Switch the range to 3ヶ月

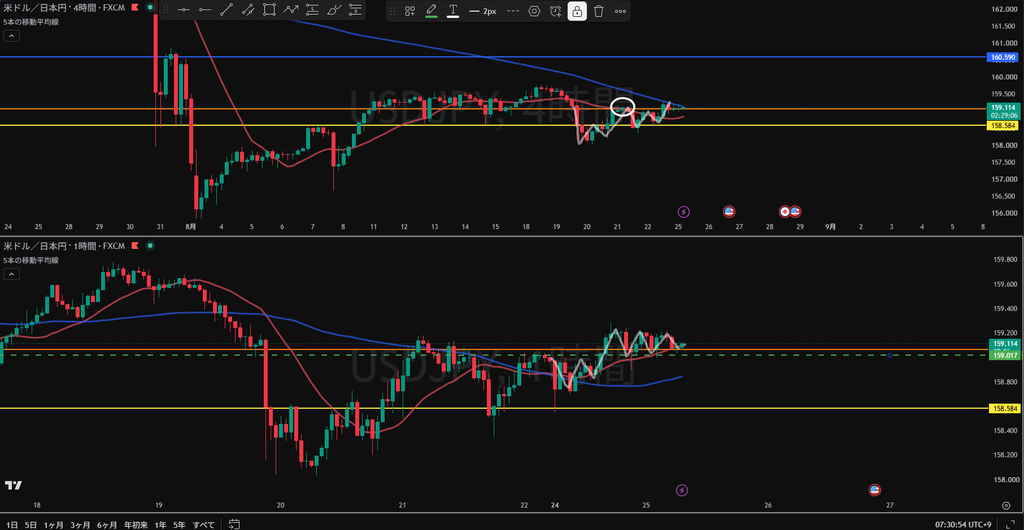[80, 523]
